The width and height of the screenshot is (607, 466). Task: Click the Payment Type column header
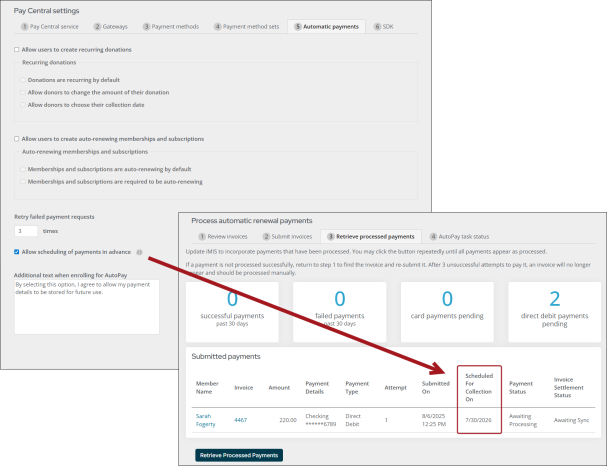(357, 387)
